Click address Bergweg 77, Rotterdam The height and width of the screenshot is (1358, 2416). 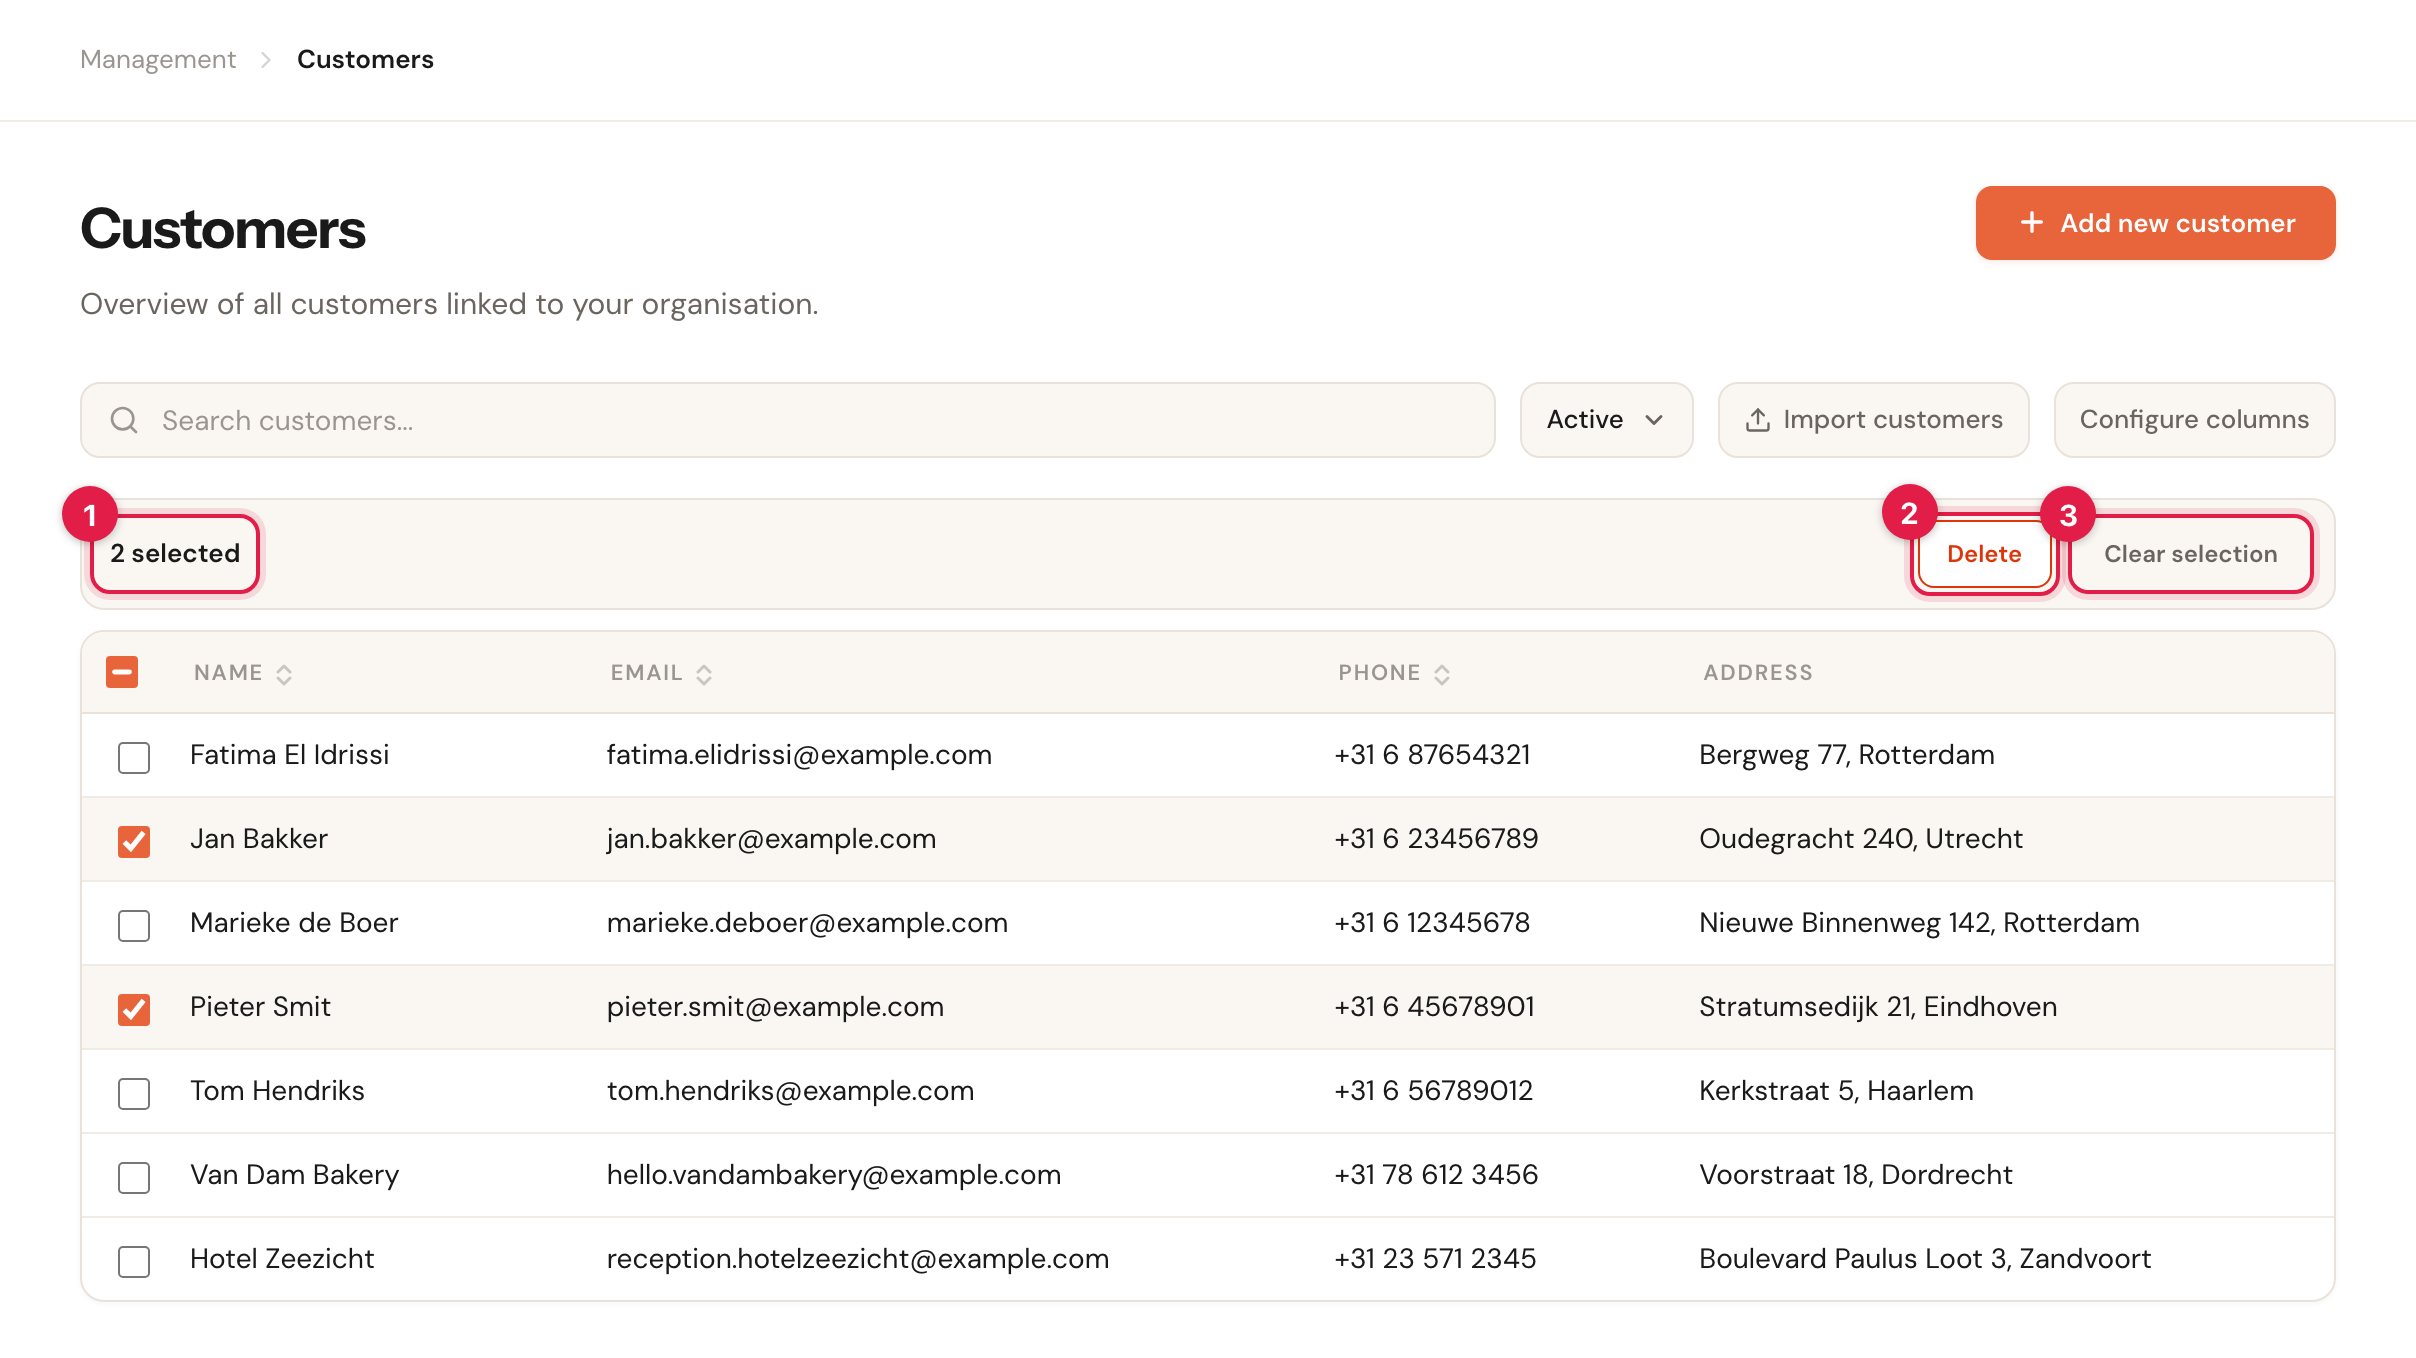1847,755
